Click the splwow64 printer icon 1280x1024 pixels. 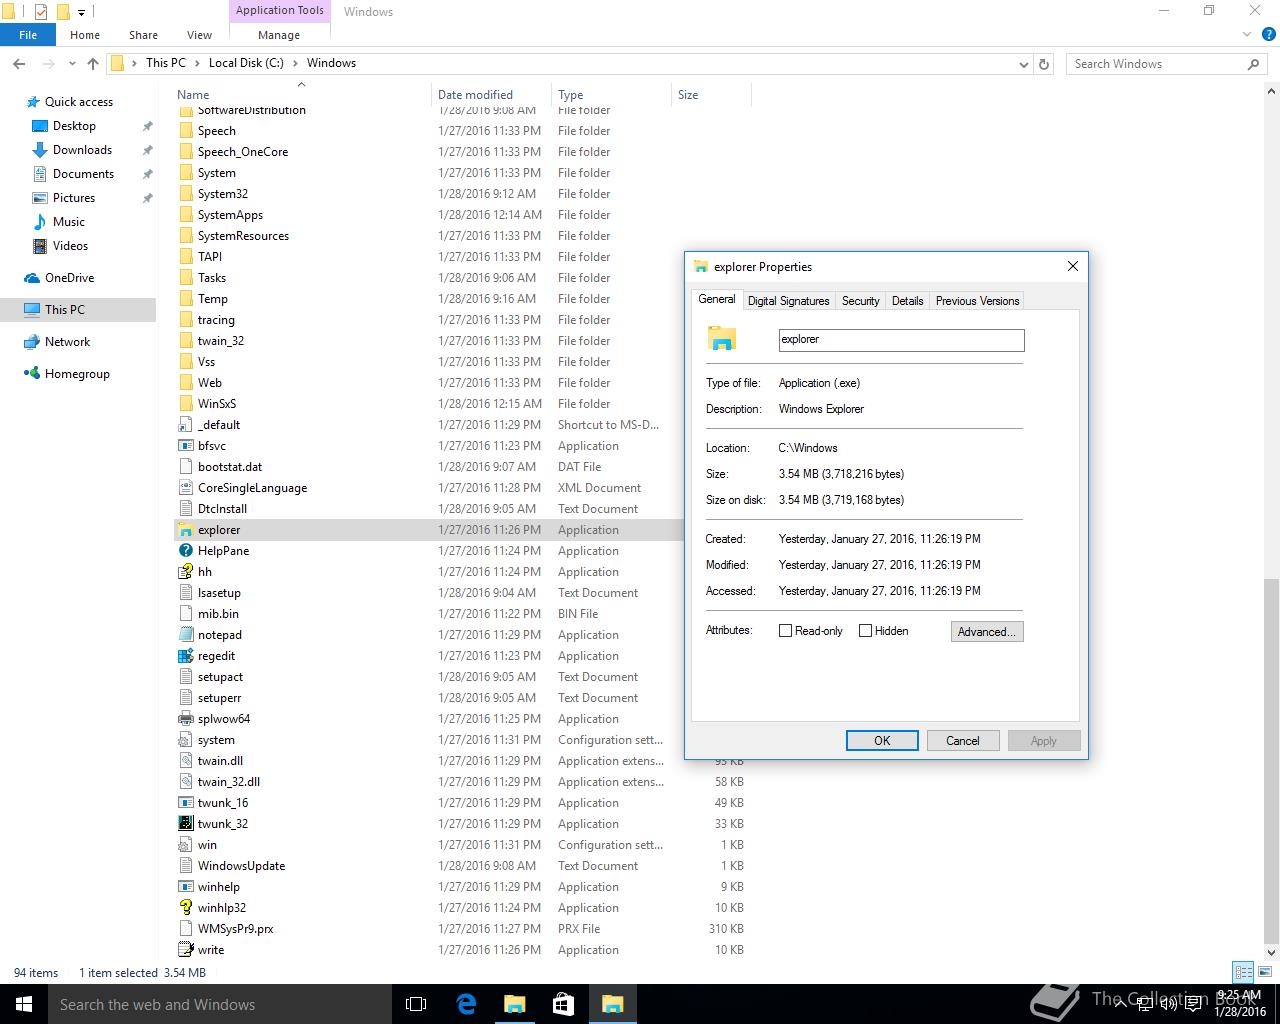(x=185, y=719)
